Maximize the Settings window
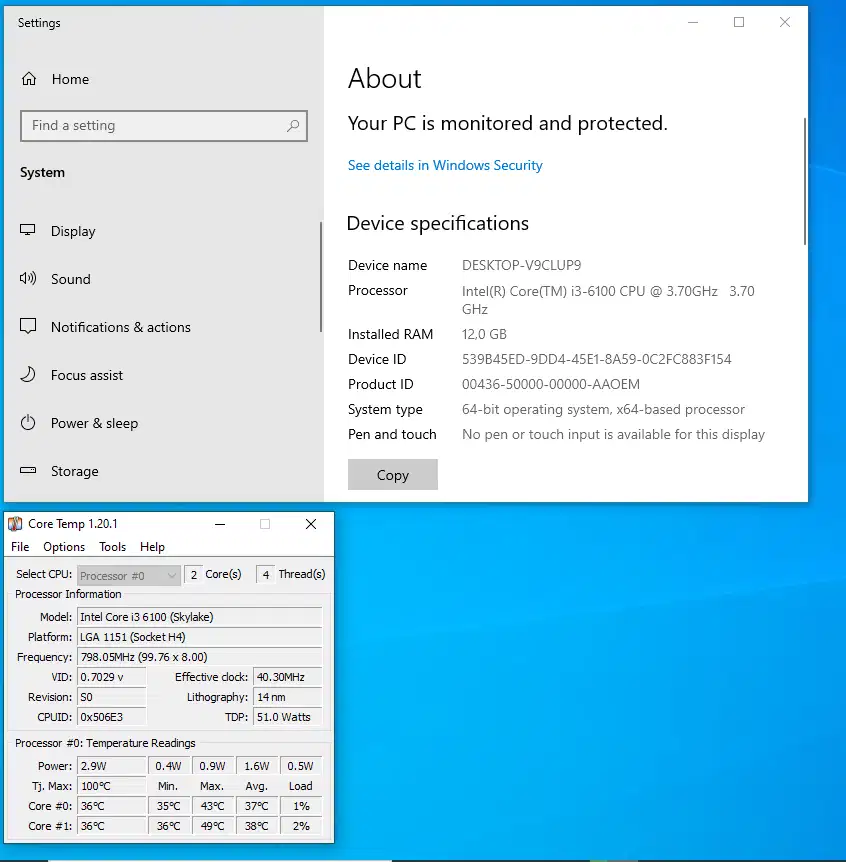This screenshot has width=846, height=862. click(x=739, y=22)
